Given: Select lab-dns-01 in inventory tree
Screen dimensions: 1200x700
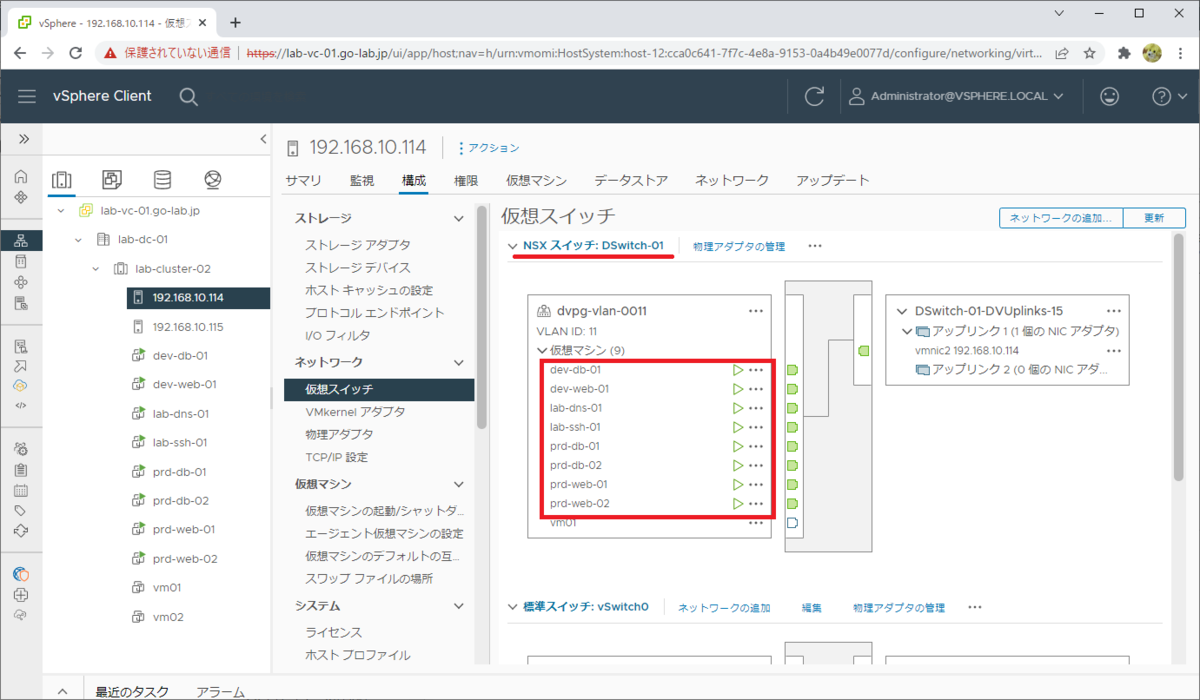Looking at the screenshot, I should (x=180, y=414).
